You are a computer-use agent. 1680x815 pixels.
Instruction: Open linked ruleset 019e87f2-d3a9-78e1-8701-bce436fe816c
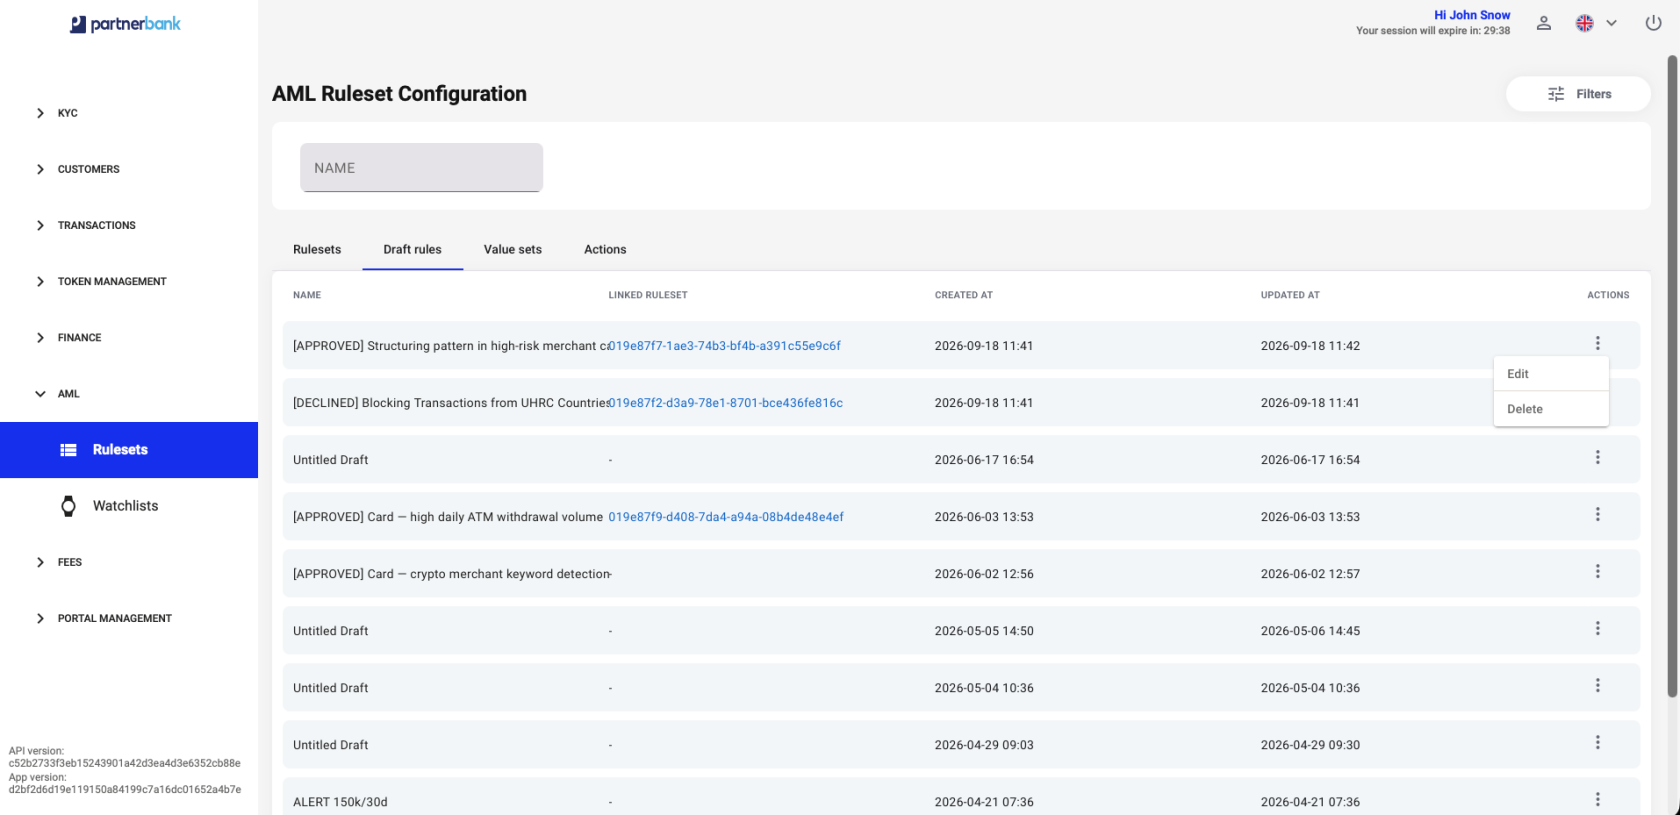click(726, 403)
